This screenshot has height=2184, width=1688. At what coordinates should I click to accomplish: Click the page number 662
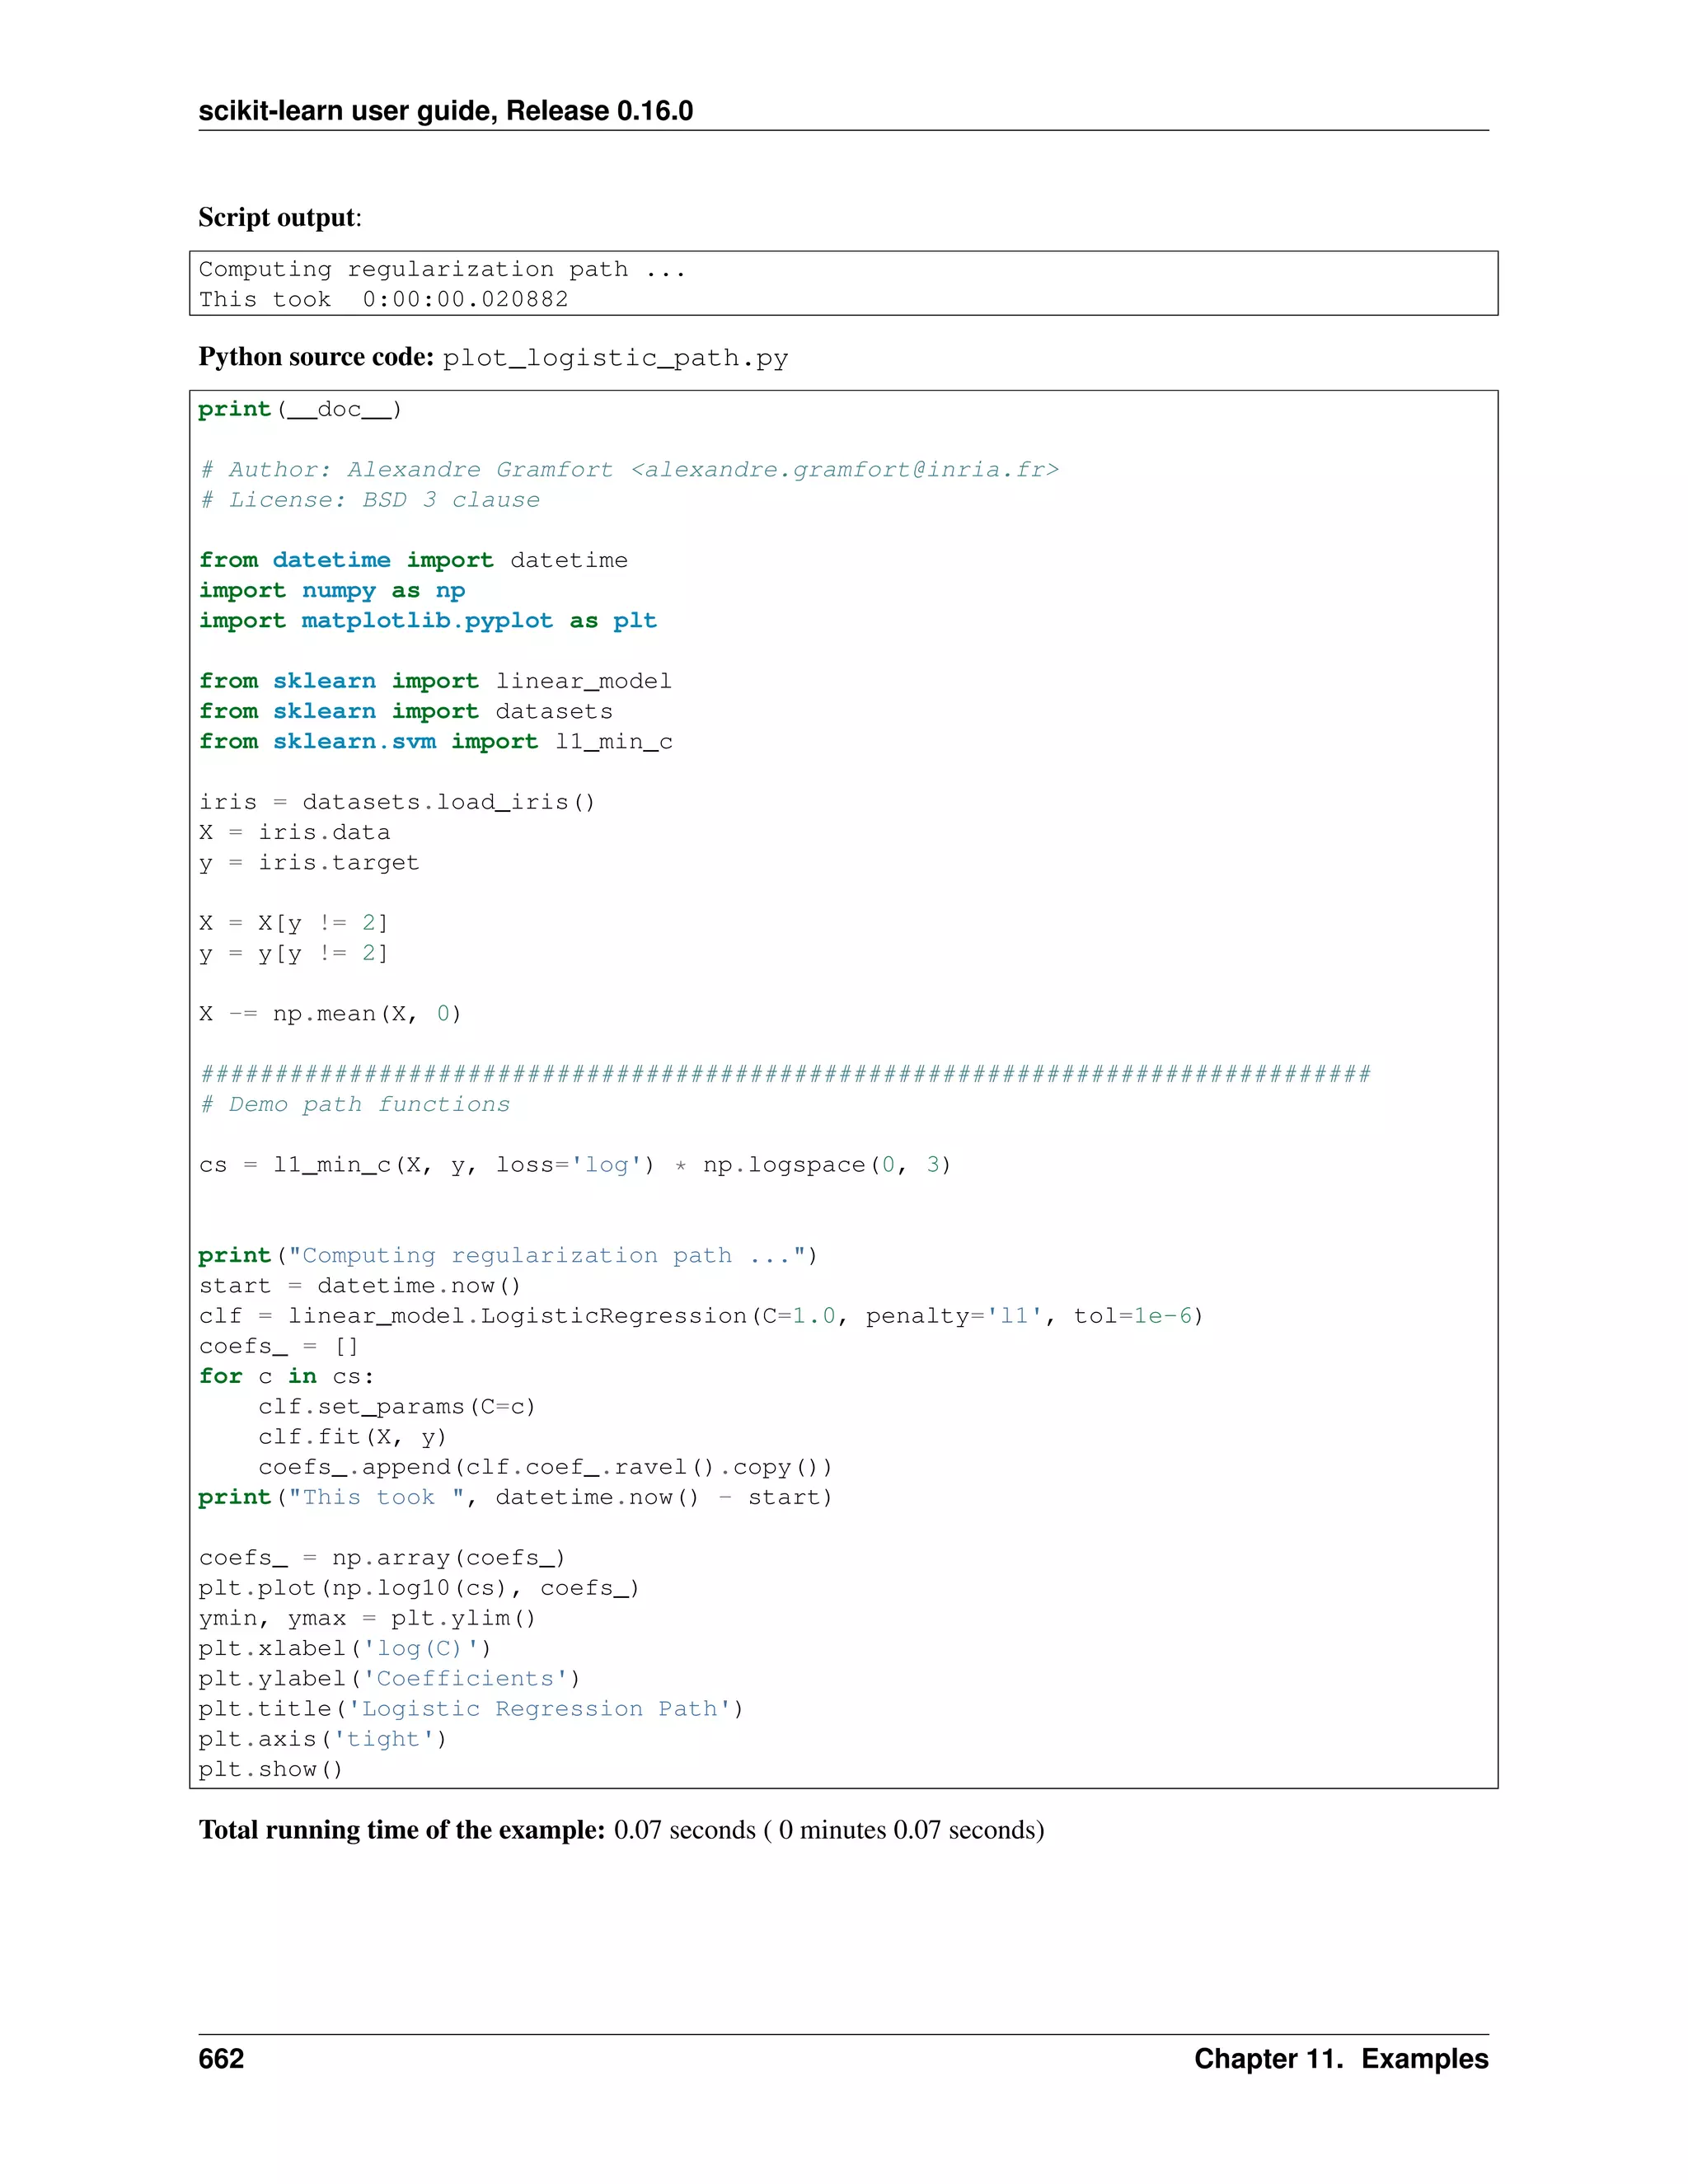click(x=221, y=2059)
